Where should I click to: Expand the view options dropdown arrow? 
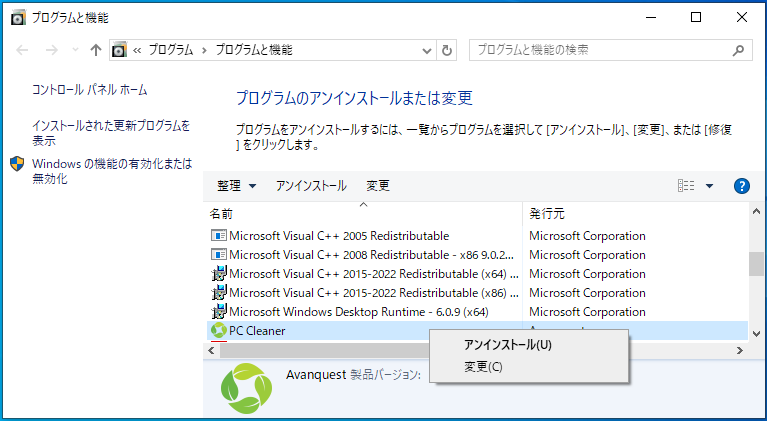[709, 186]
